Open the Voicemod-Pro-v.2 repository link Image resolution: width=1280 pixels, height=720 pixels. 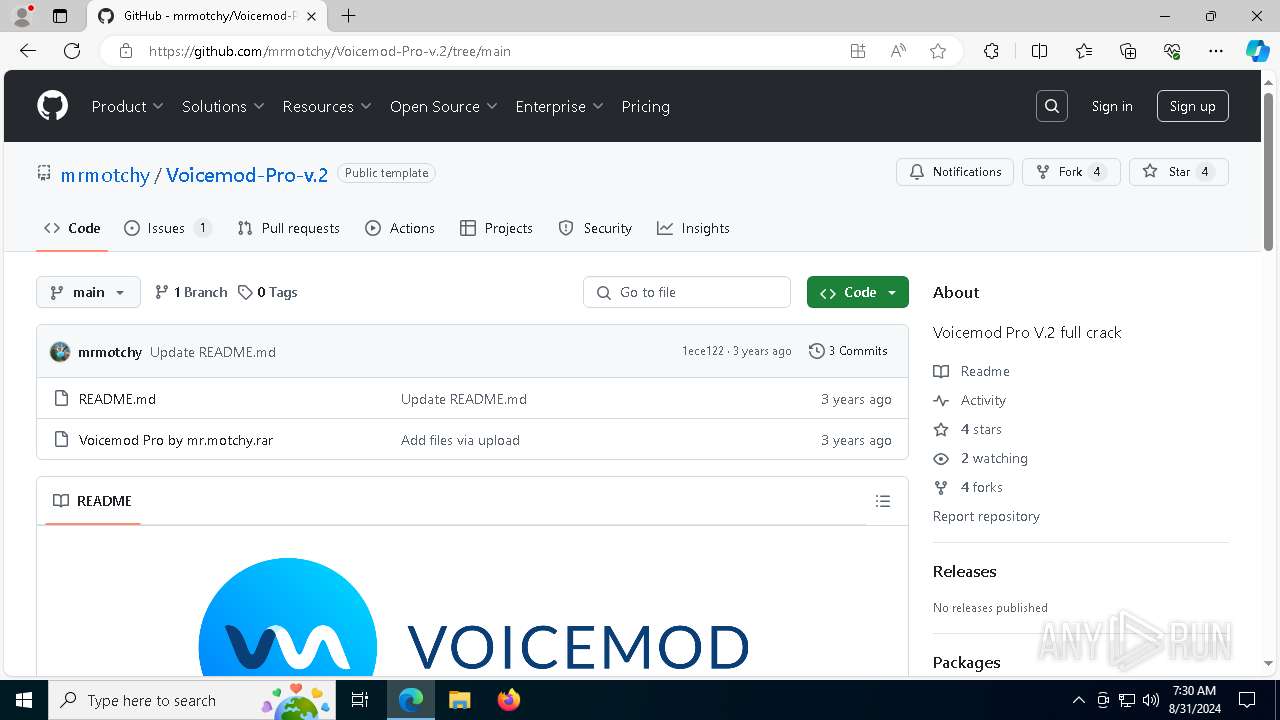[x=247, y=175]
